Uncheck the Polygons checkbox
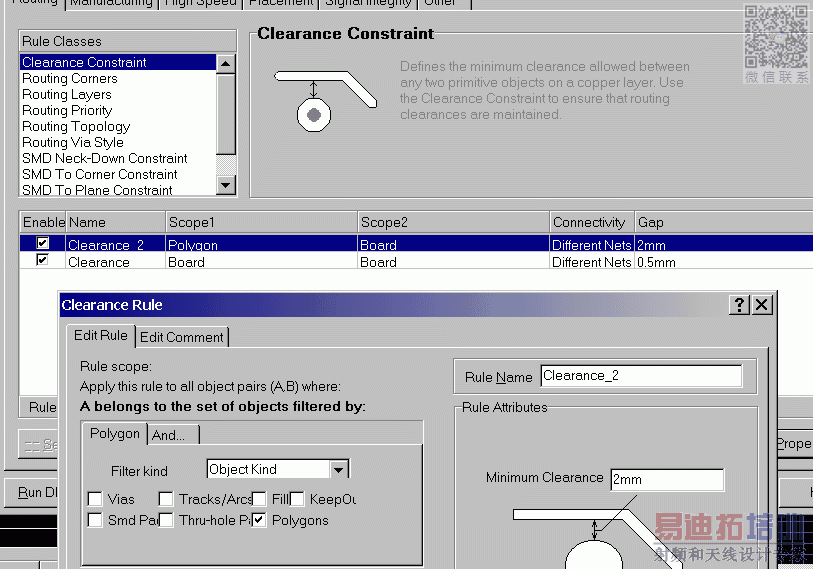 coord(259,520)
